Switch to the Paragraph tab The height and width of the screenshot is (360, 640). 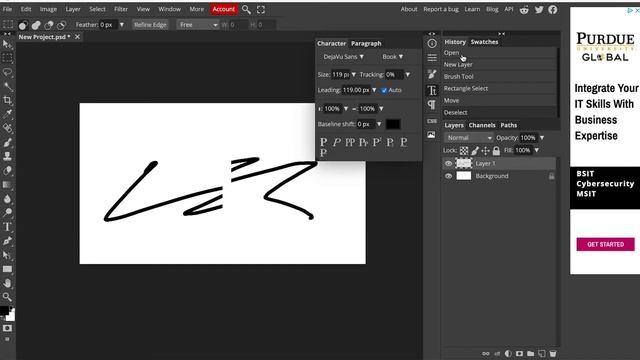[366, 43]
